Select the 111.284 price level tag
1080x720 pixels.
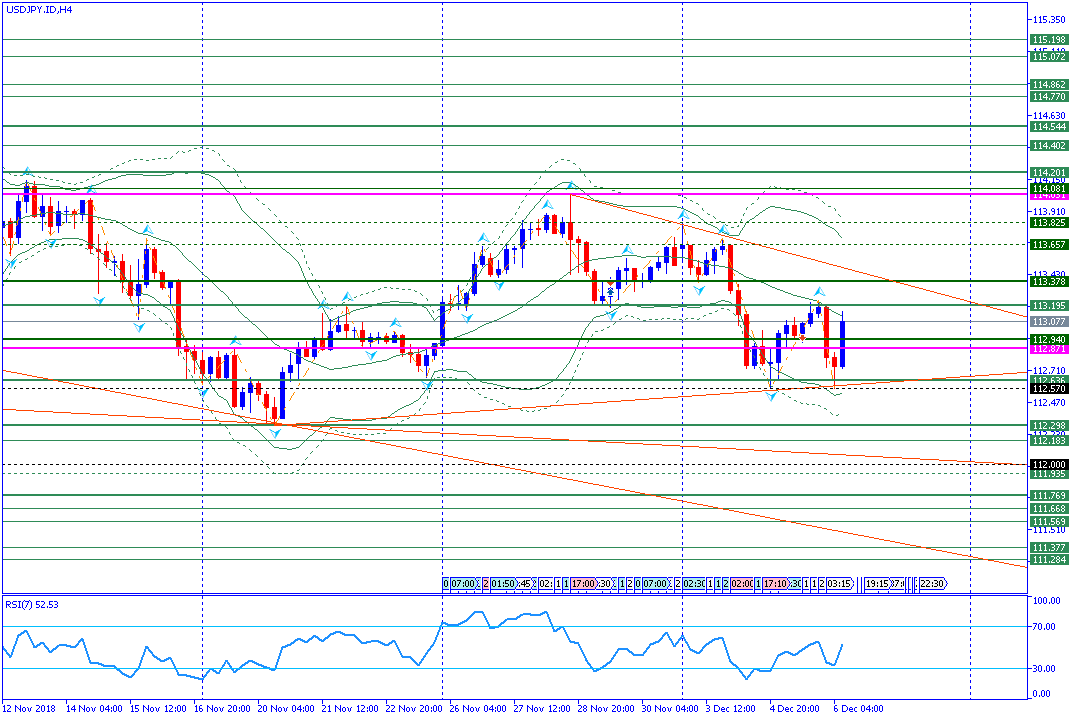click(1049, 560)
